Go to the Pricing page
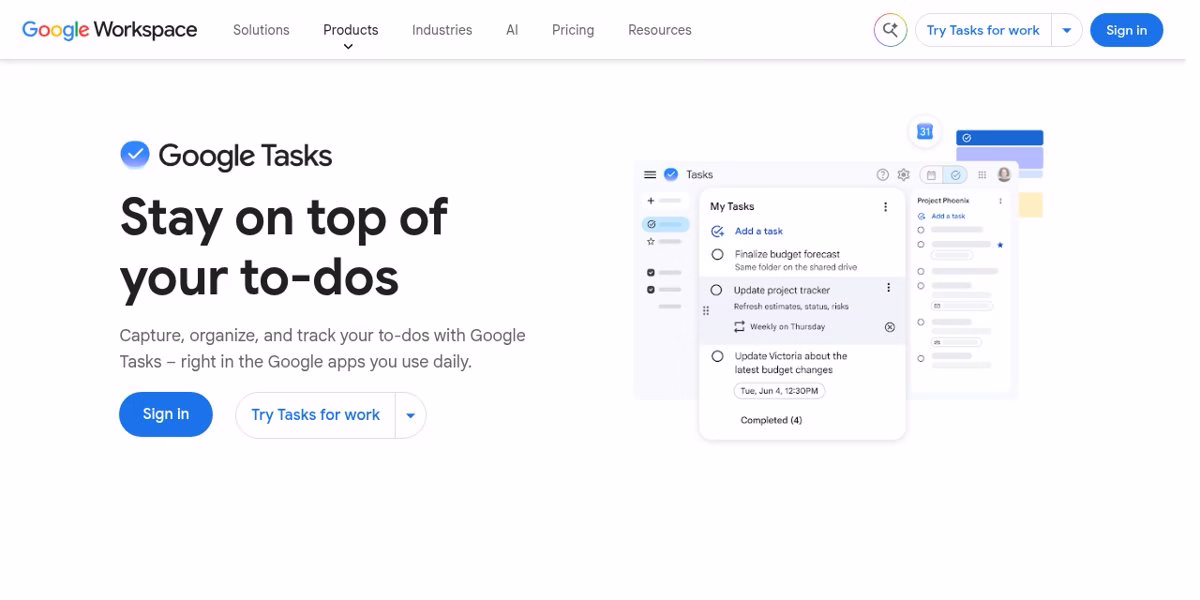Image resolution: width=1200 pixels, height=600 pixels. [573, 30]
